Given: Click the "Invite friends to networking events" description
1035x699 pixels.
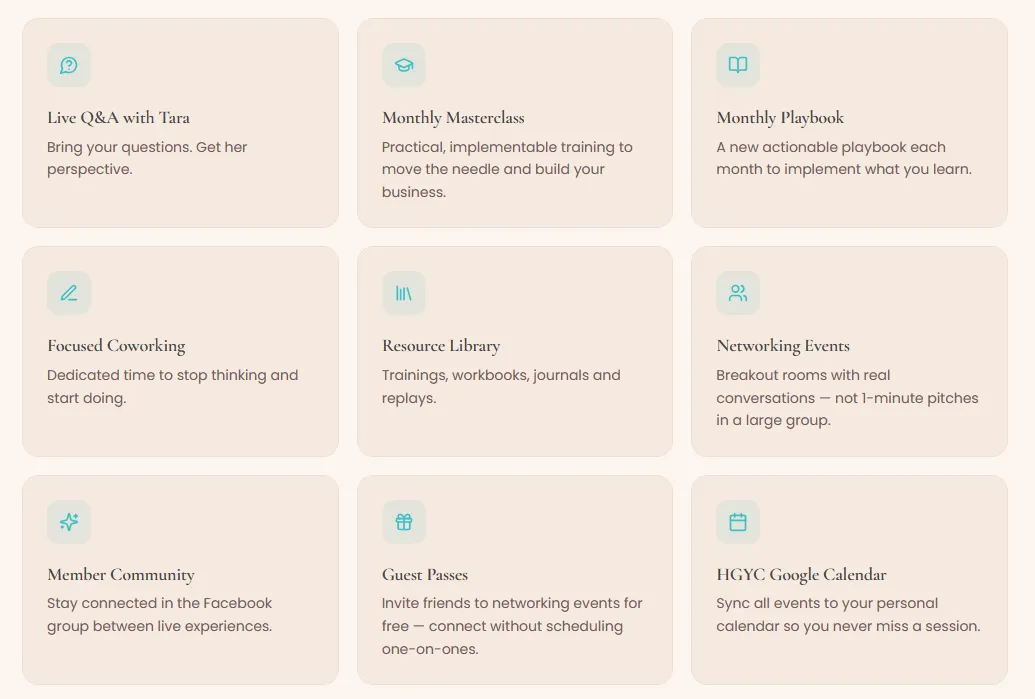Looking at the screenshot, I should pos(512,626).
